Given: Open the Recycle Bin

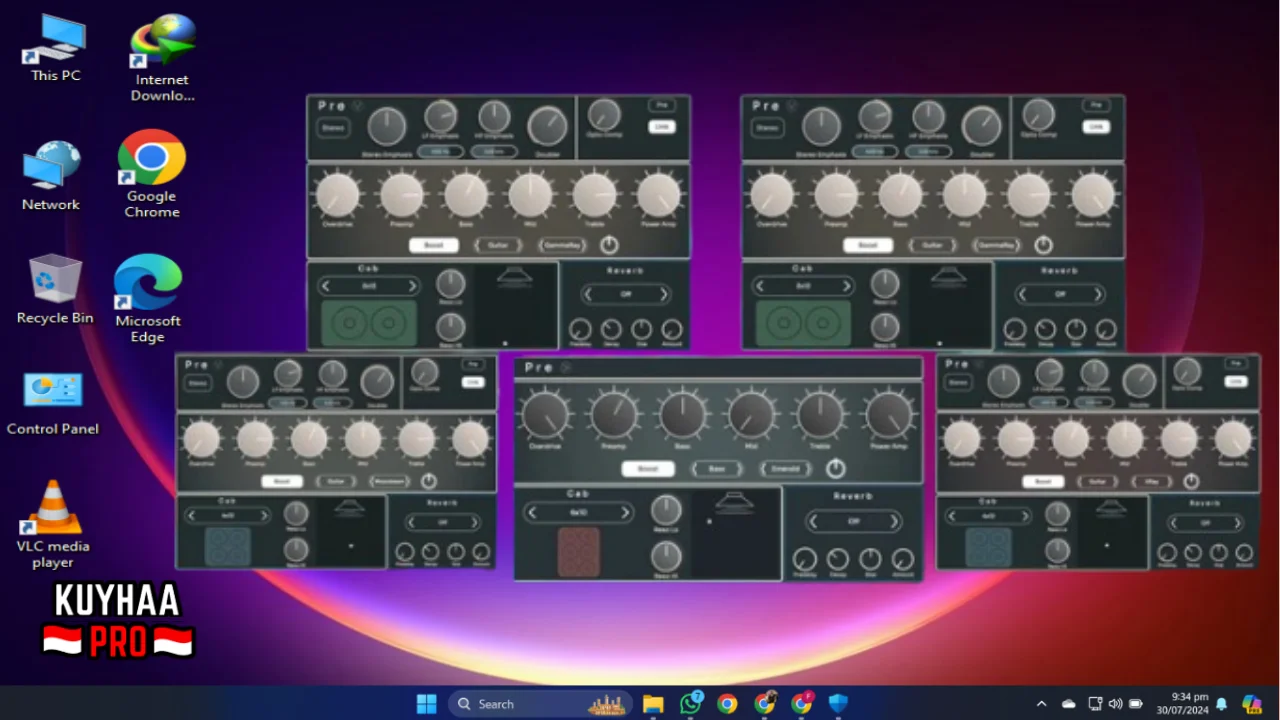Looking at the screenshot, I should [x=55, y=289].
